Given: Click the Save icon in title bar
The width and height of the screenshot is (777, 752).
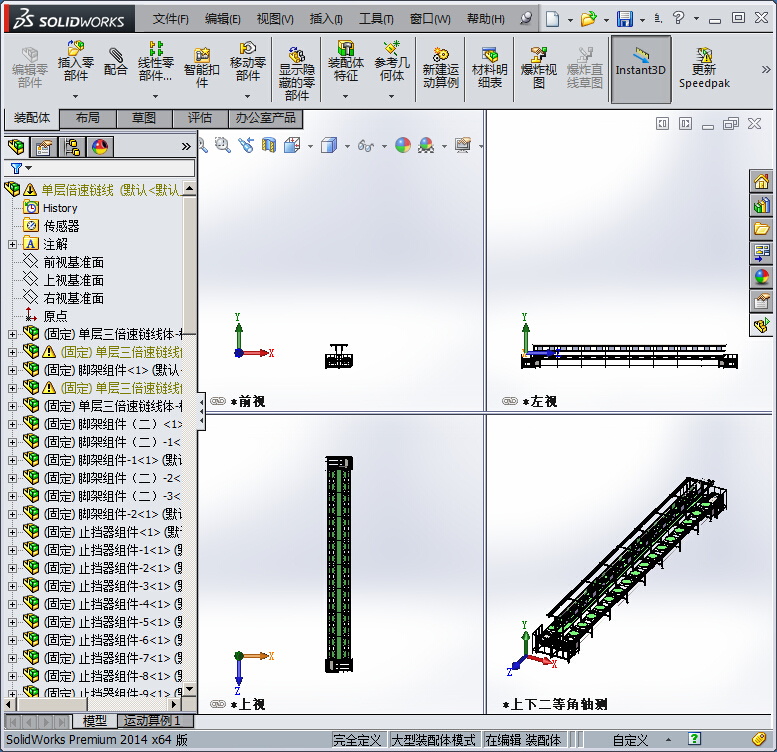Looking at the screenshot, I should [624, 19].
